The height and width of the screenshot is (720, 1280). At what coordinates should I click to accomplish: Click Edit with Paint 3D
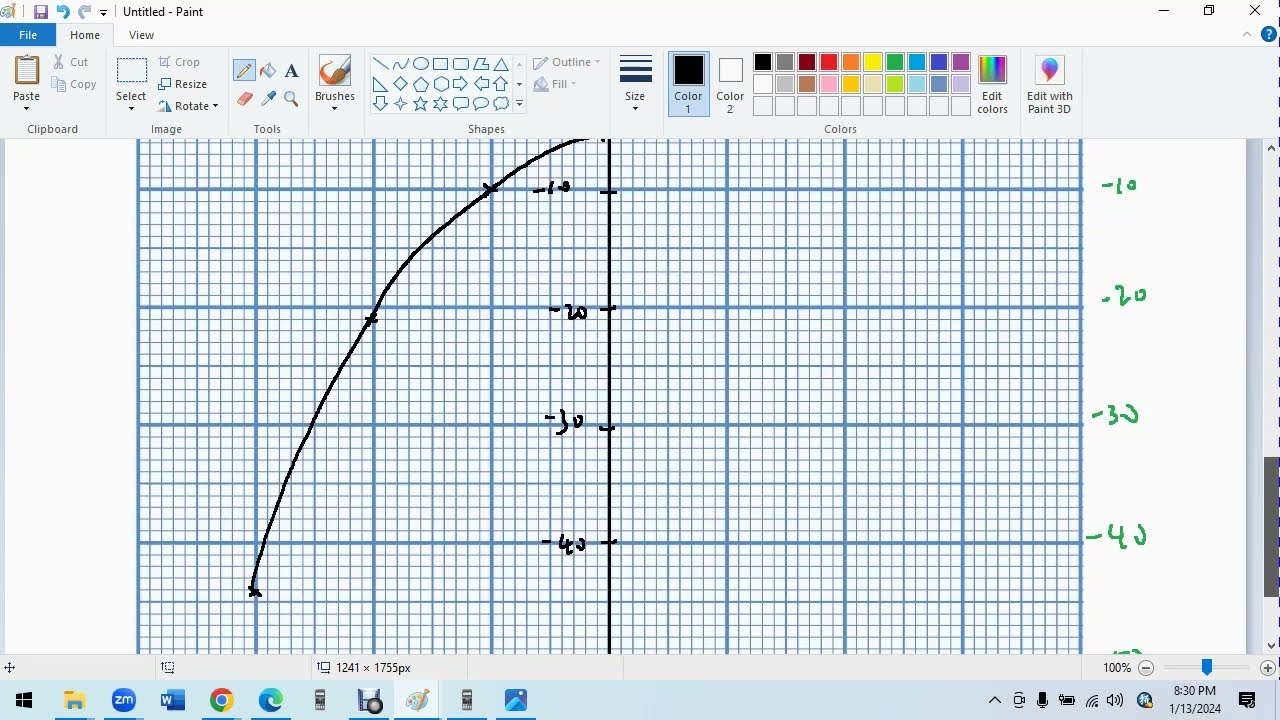click(1049, 84)
